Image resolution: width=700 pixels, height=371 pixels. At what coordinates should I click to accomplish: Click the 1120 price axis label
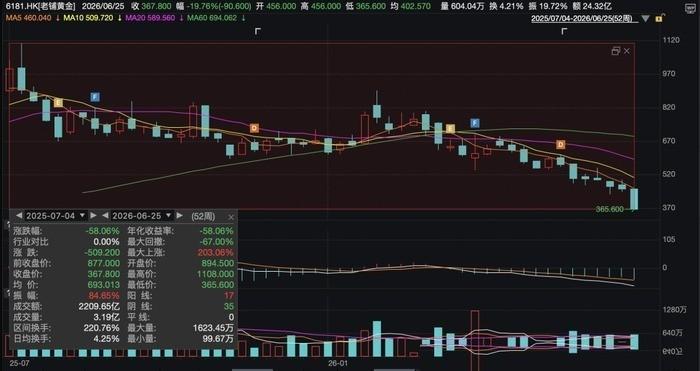coord(671,40)
